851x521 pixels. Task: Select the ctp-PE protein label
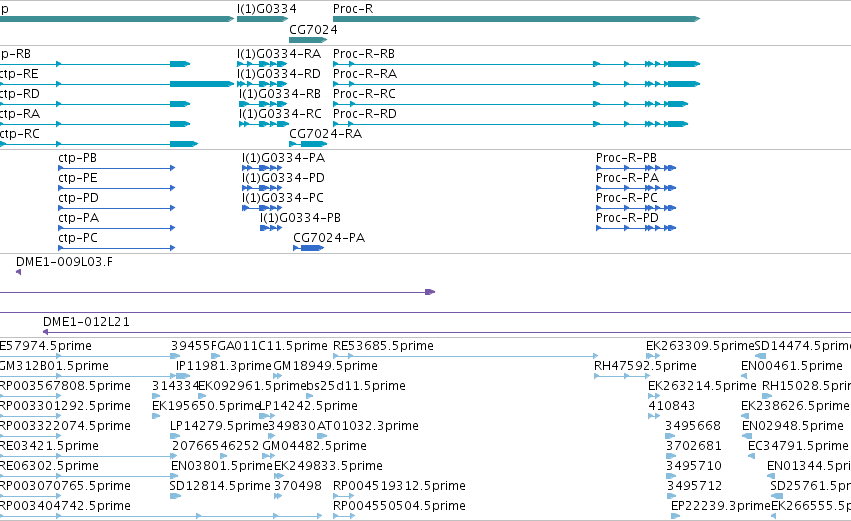pos(78,178)
